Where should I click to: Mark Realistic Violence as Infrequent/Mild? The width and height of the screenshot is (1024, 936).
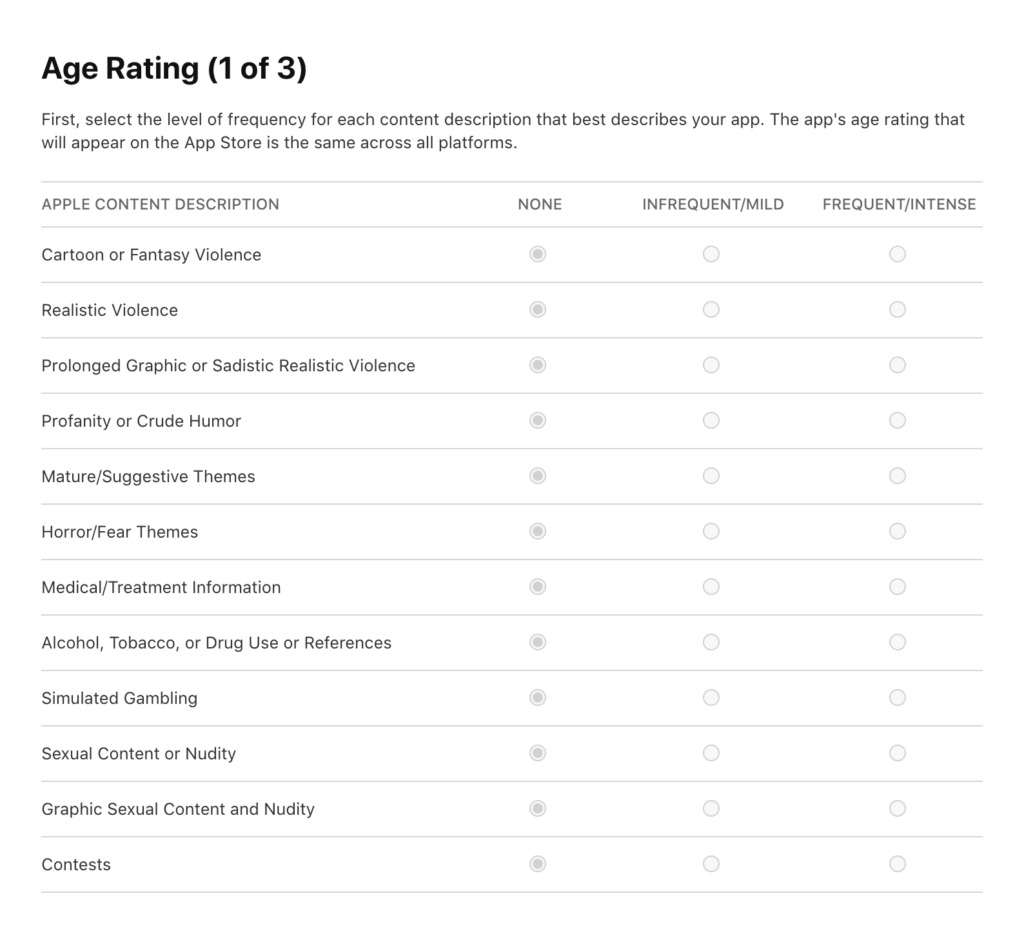coord(711,310)
